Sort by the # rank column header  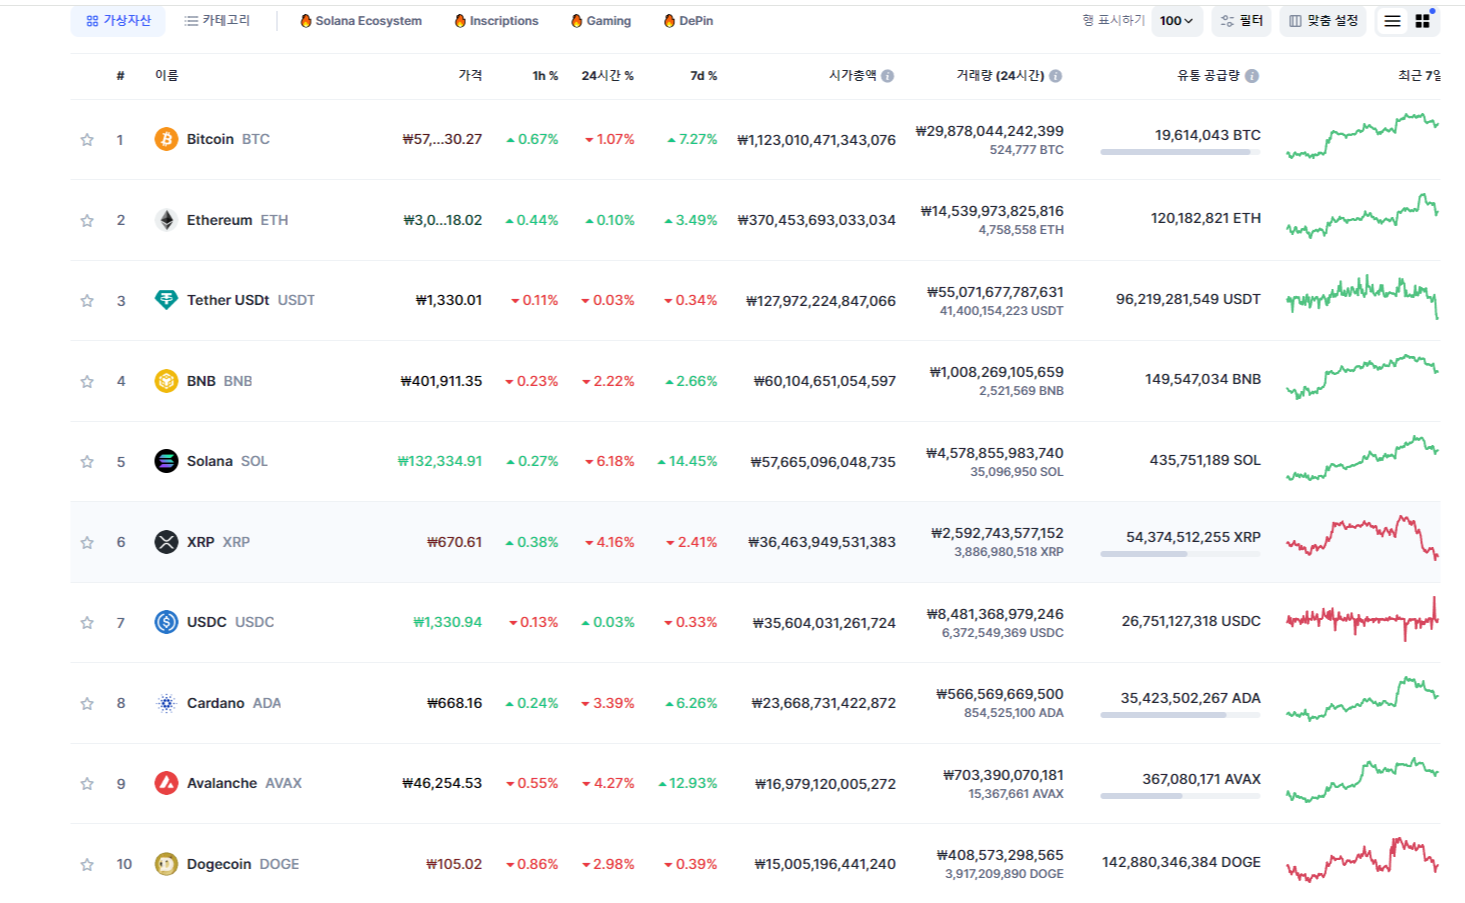click(120, 76)
